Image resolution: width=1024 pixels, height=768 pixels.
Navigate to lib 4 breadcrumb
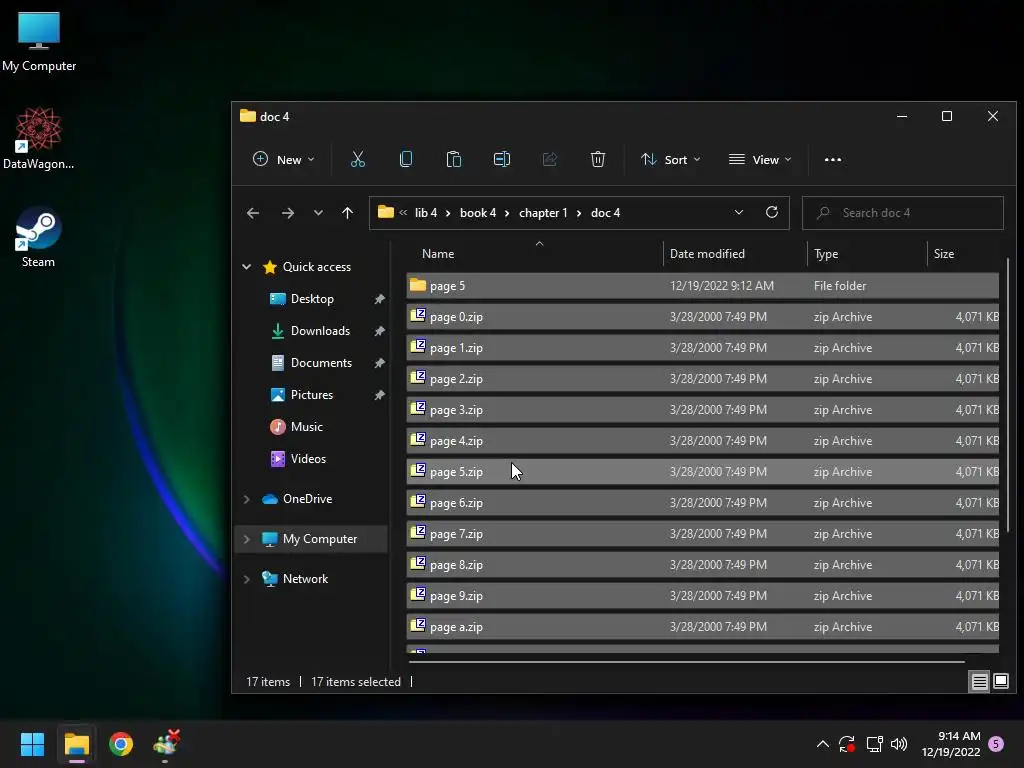point(426,213)
